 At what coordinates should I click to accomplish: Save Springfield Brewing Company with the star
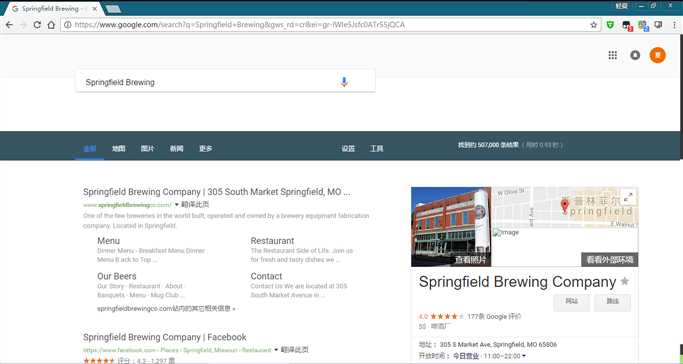pyautogui.click(x=625, y=281)
